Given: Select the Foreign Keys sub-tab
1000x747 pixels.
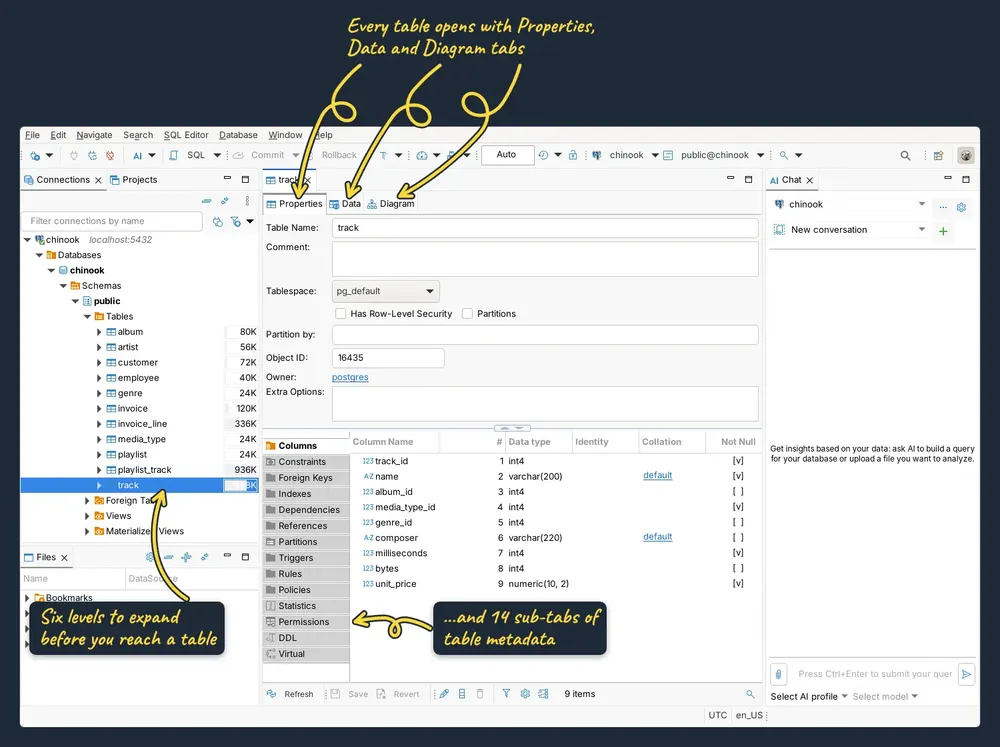Looking at the screenshot, I should (x=305, y=477).
